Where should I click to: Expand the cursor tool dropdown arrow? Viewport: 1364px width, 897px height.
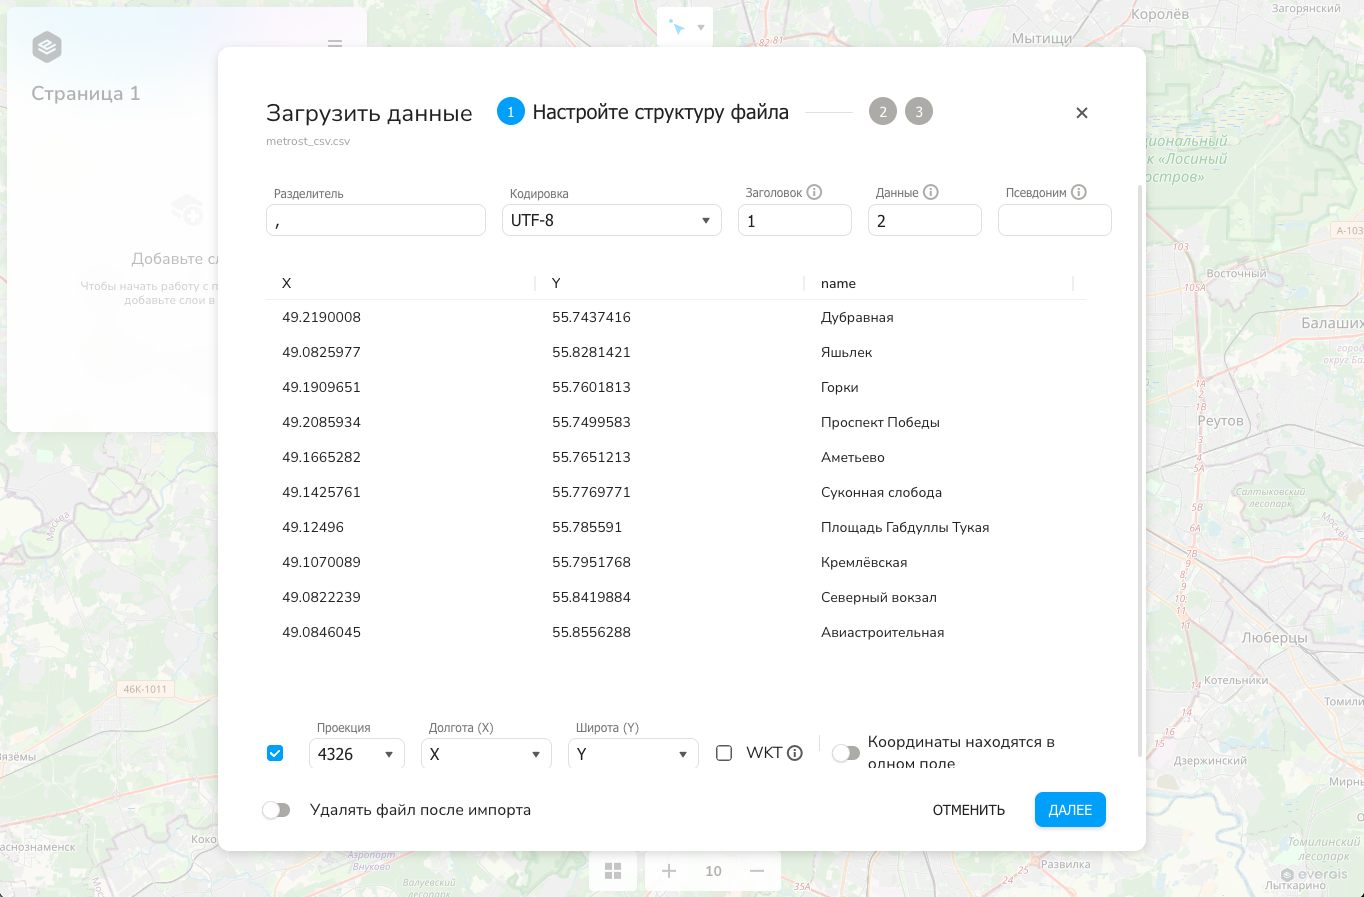point(701,28)
